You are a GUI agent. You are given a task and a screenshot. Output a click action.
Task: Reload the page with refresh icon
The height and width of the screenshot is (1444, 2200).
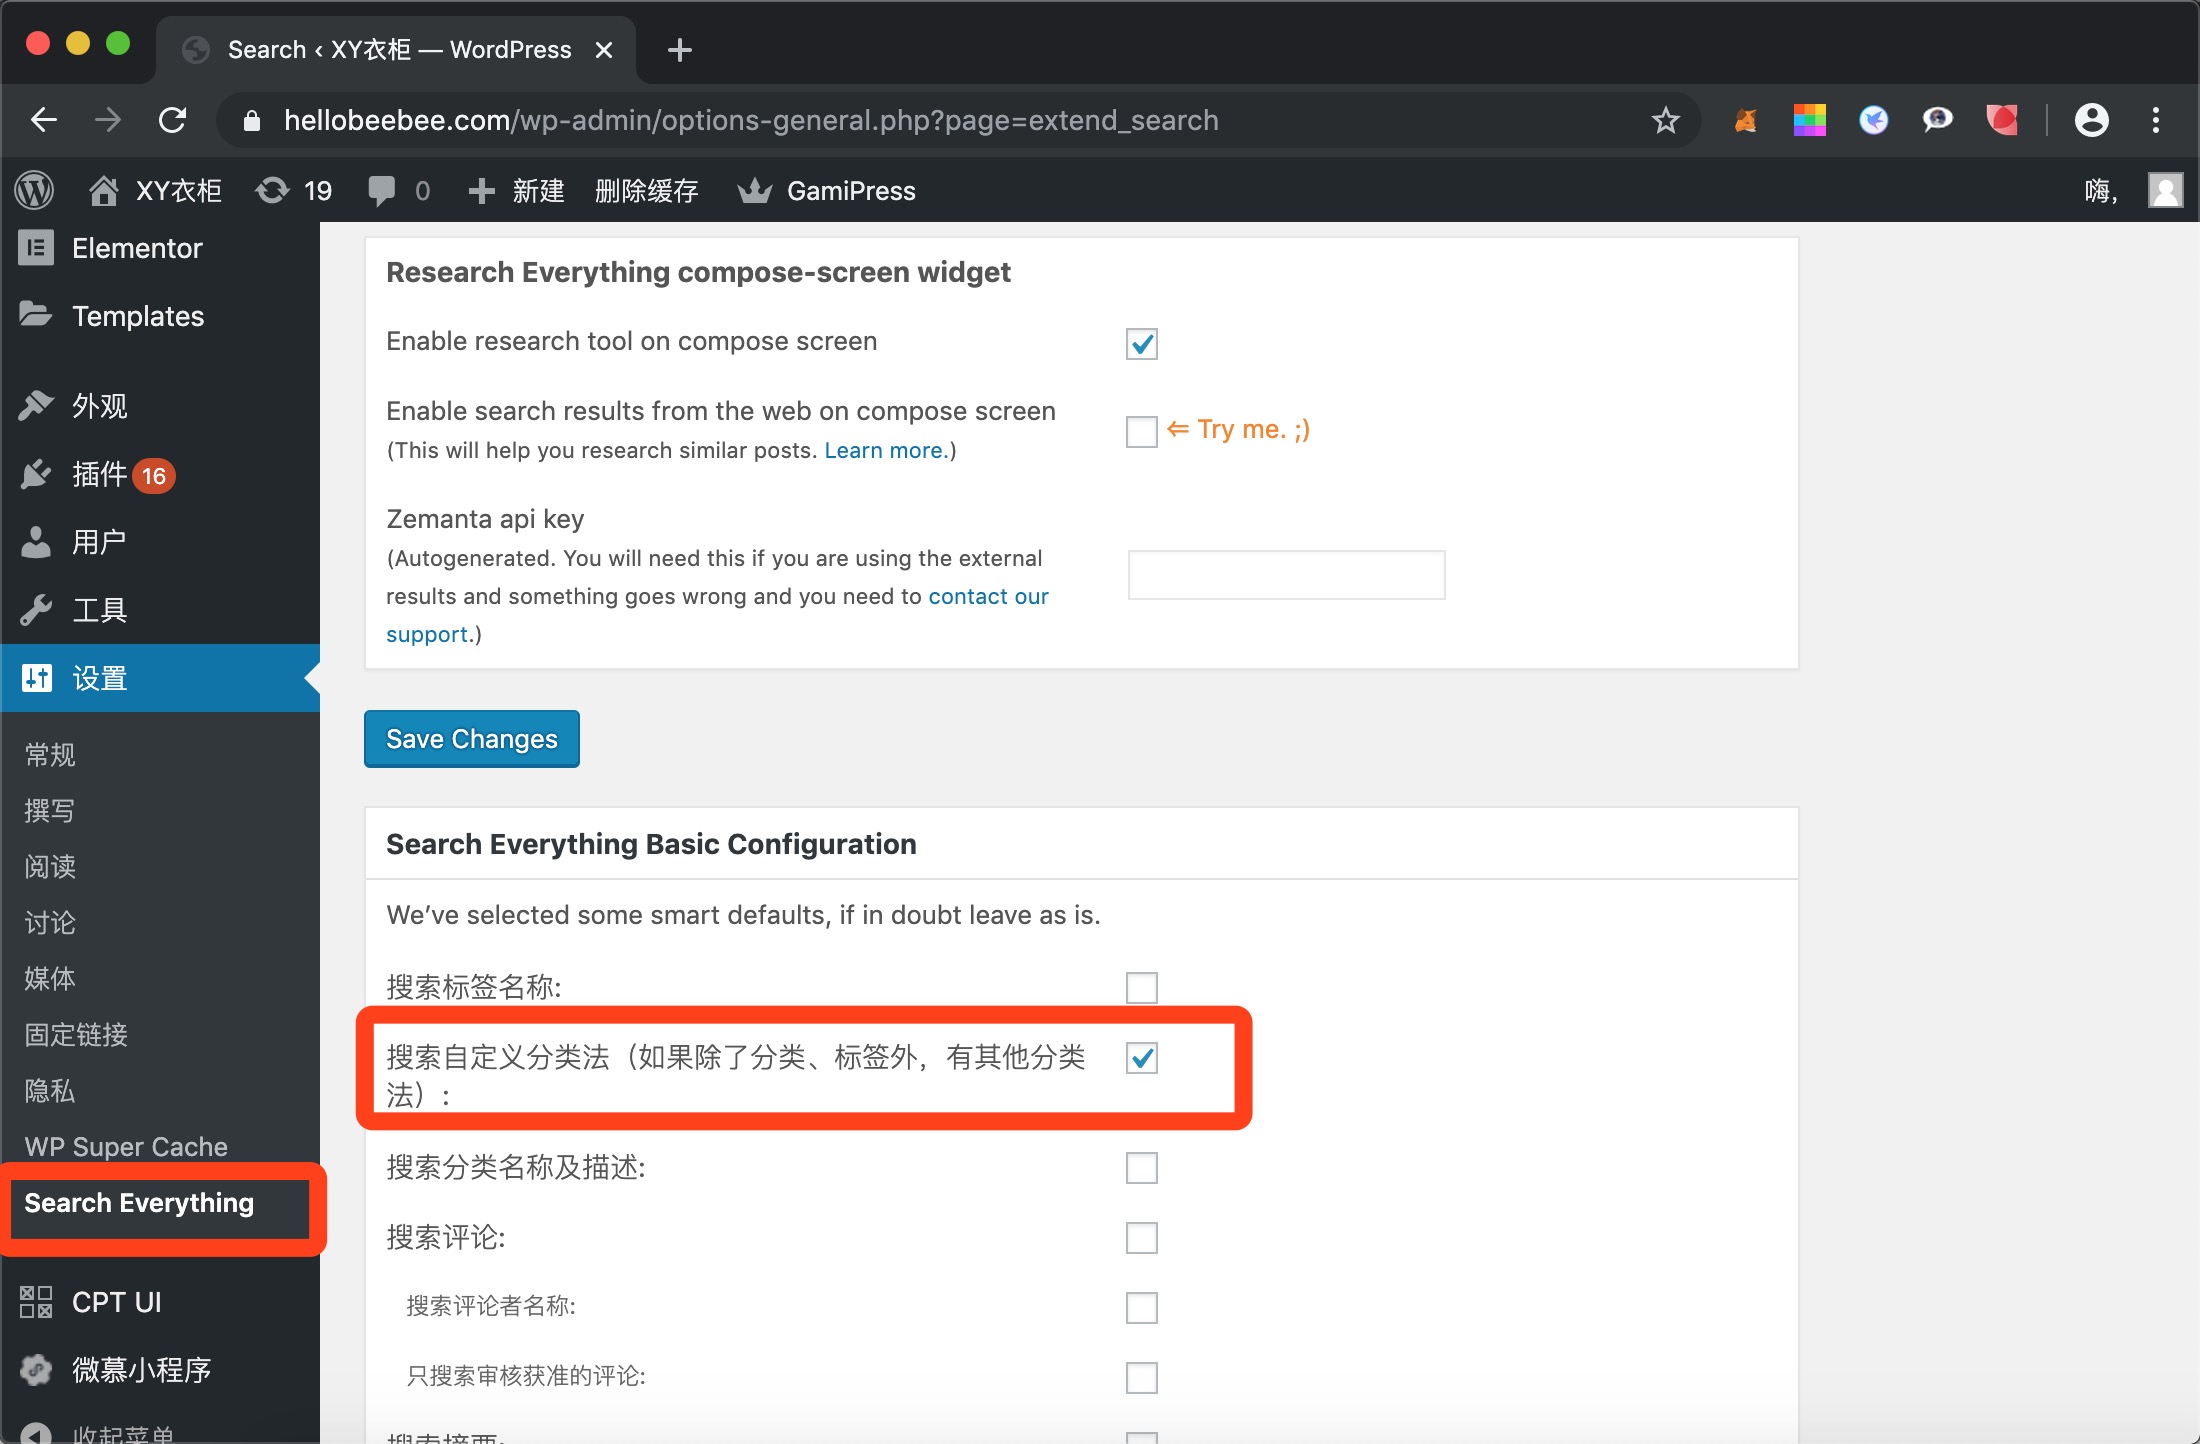coord(173,121)
